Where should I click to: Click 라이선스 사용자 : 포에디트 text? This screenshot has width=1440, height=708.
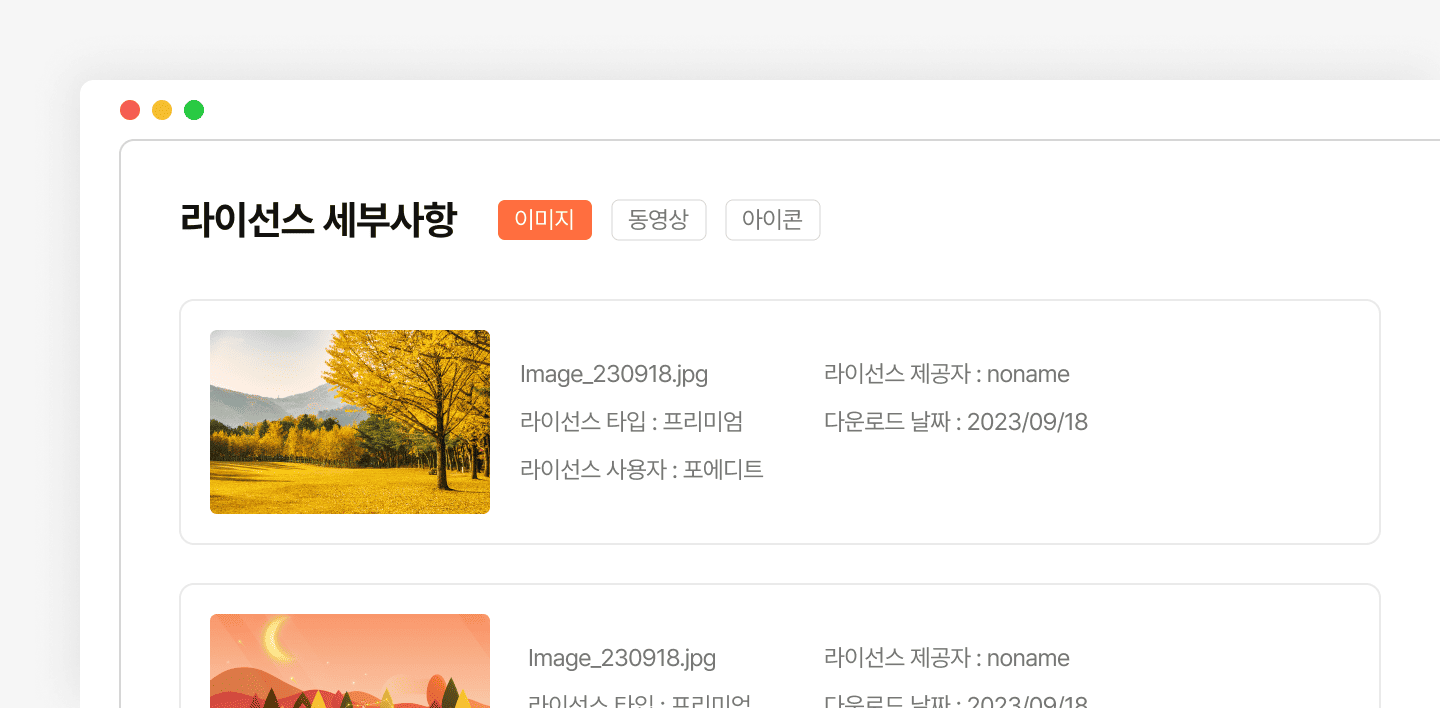click(642, 469)
